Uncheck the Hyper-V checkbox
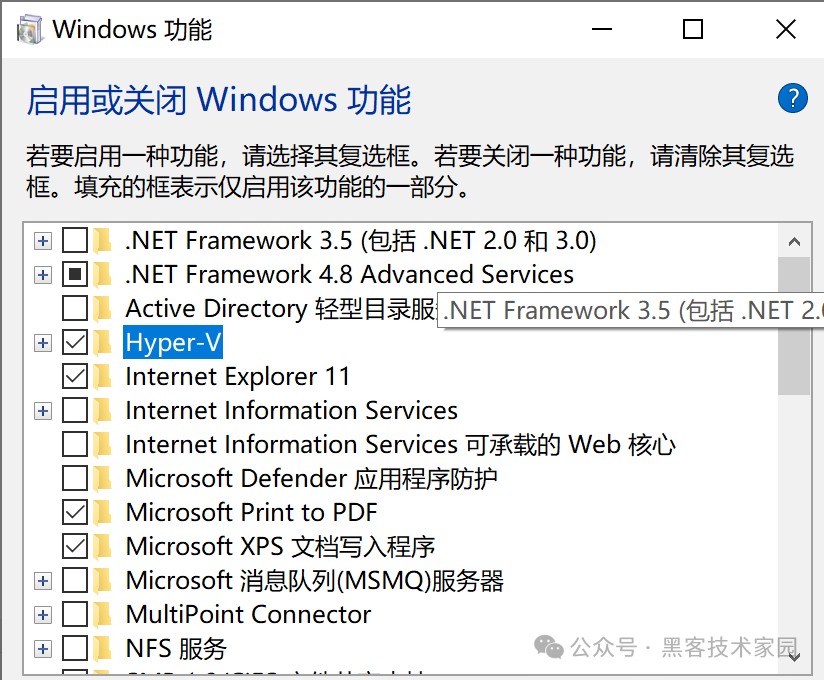824x680 pixels. (75, 343)
